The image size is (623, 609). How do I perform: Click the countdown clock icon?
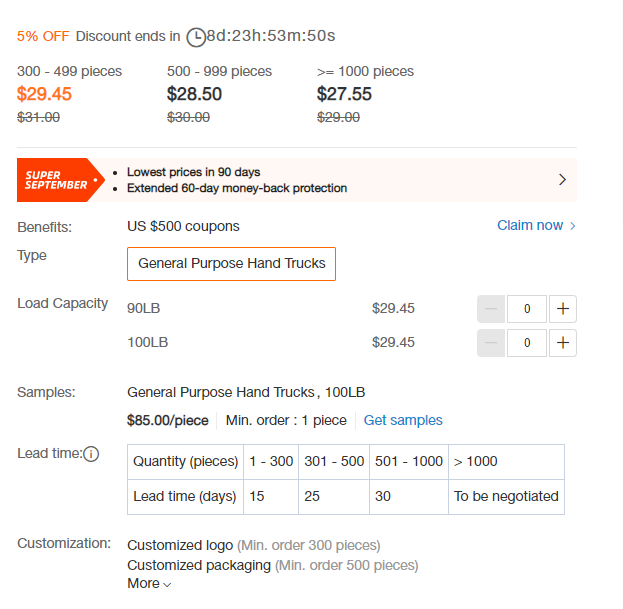coord(196,37)
